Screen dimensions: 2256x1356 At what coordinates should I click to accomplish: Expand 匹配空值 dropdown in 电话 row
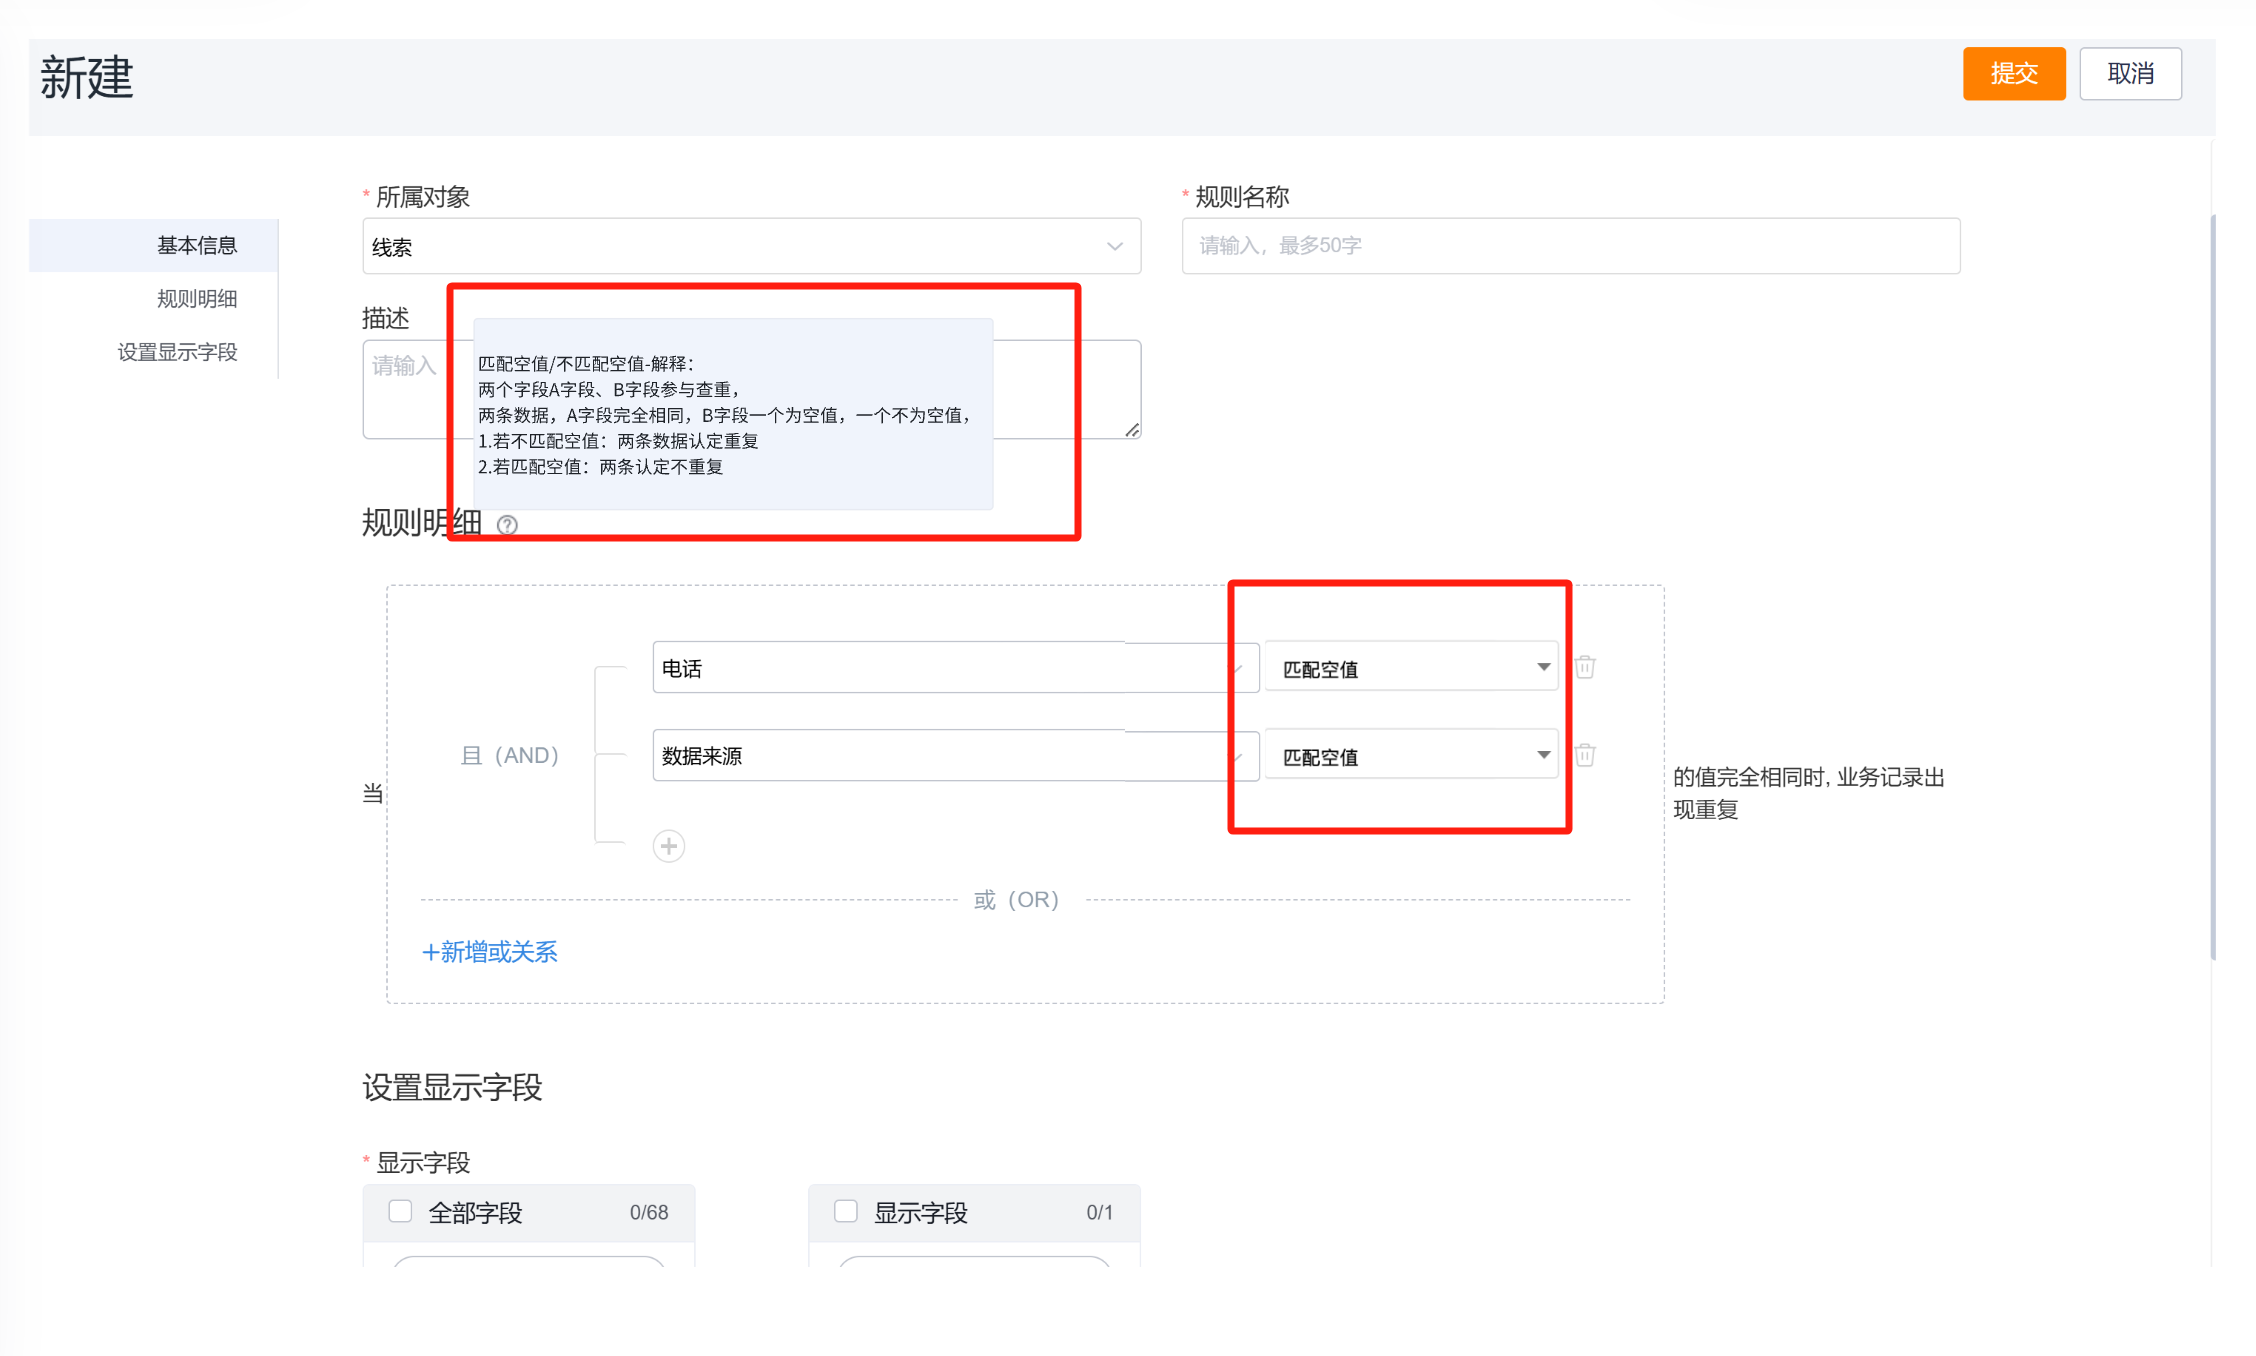tap(1411, 667)
